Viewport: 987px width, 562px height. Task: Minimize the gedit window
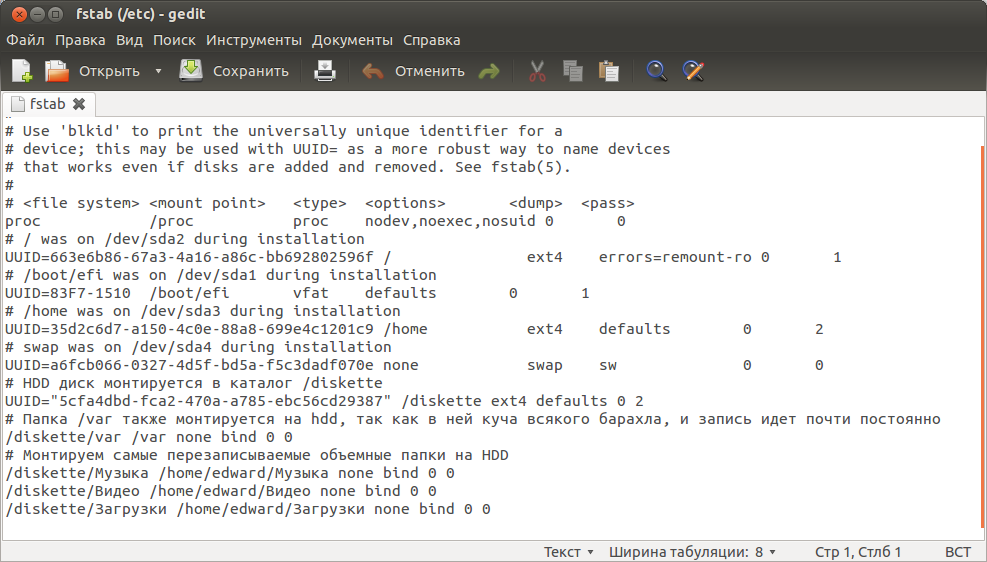38,14
